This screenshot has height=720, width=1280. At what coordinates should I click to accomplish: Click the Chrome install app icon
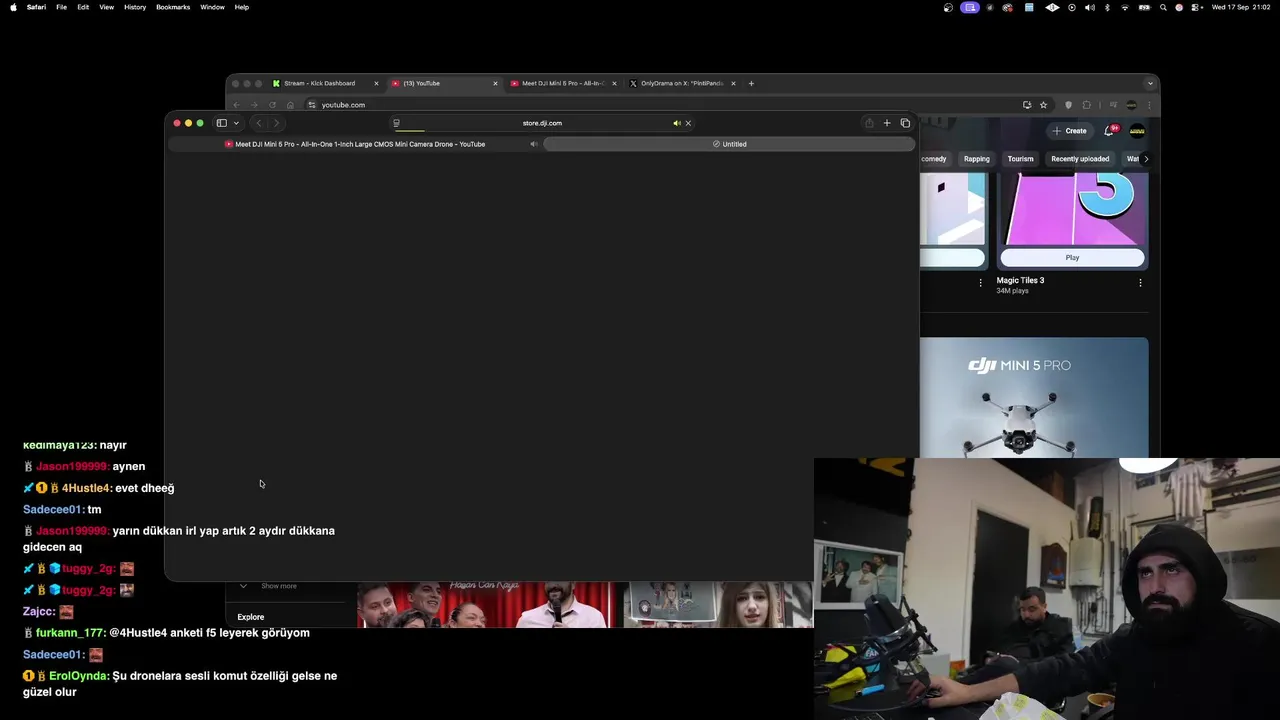pos(1027,105)
